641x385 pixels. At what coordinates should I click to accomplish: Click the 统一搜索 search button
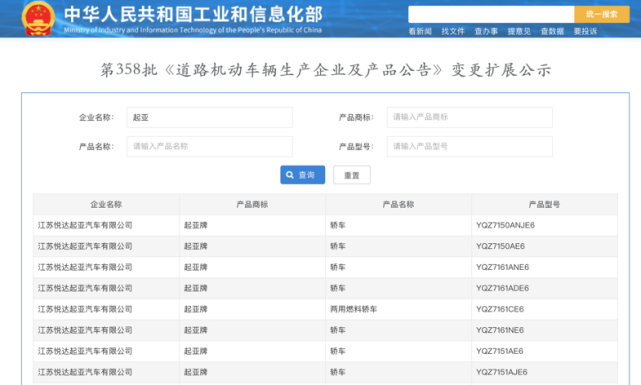(x=601, y=14)
